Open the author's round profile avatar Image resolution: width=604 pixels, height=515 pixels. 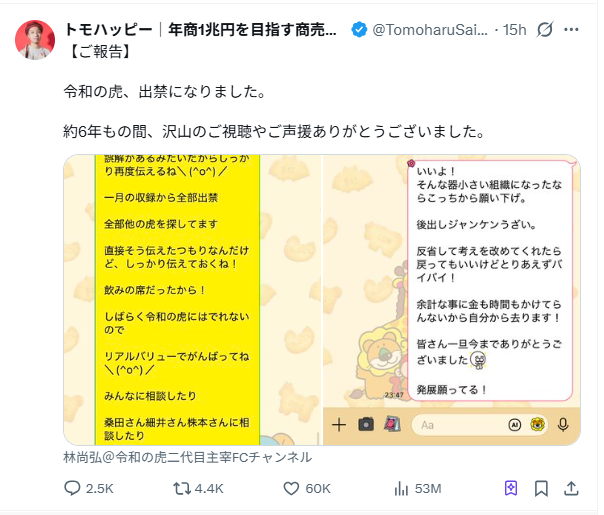[35, 40]
